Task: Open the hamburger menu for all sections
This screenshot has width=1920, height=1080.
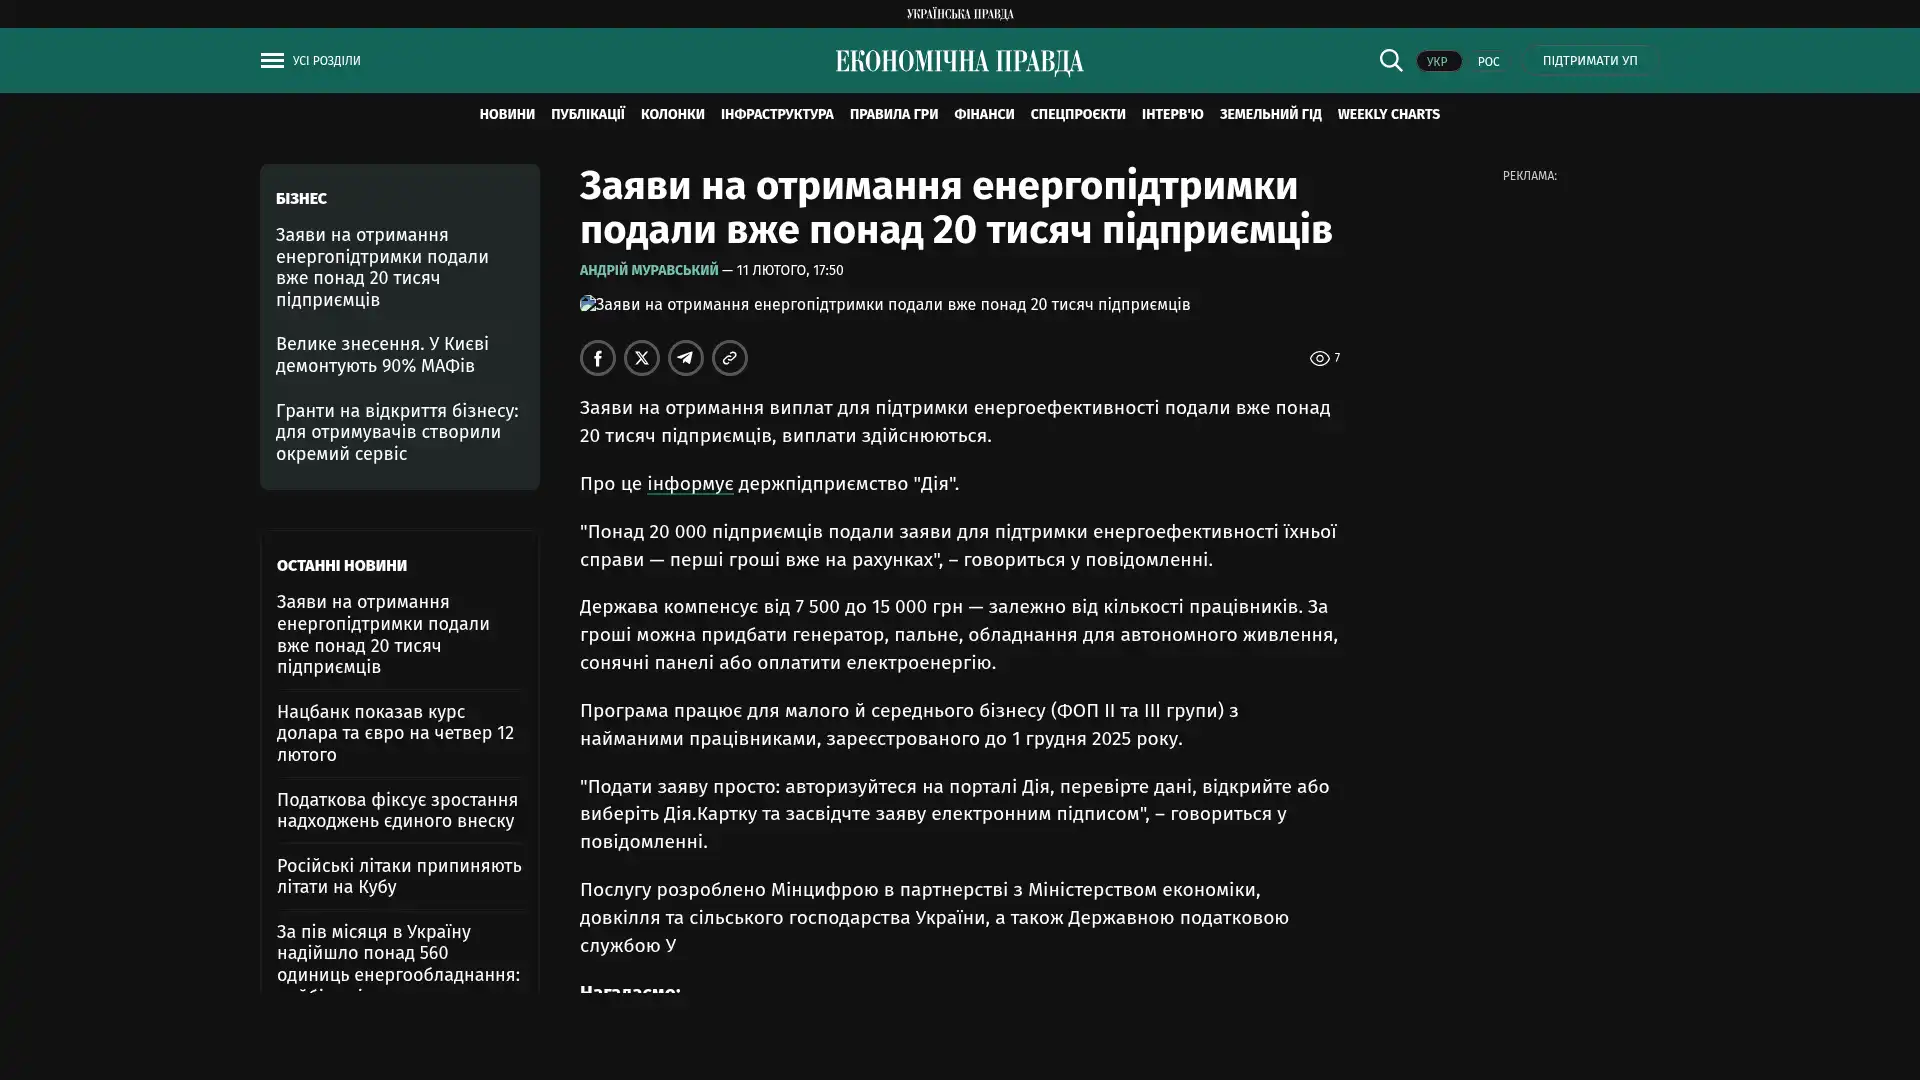Action: pos(271,61)
